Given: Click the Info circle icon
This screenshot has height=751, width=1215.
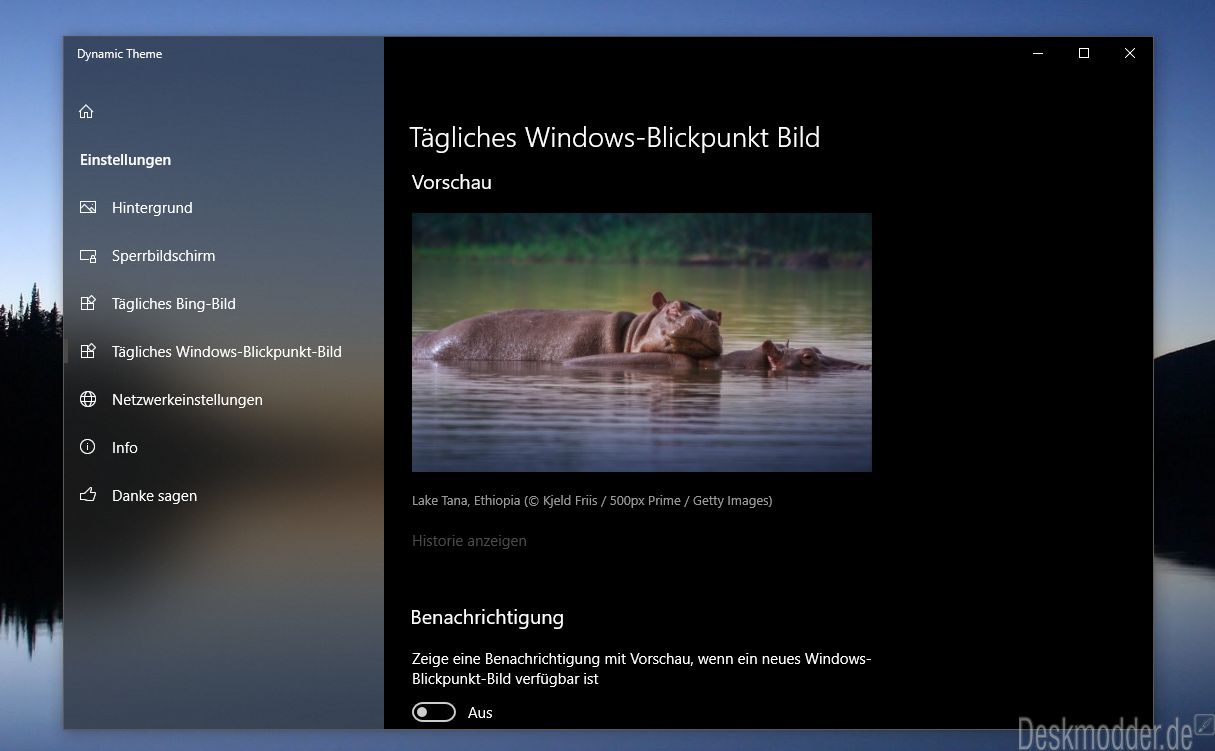Looking at the screenshot, I should coord(88,447).
